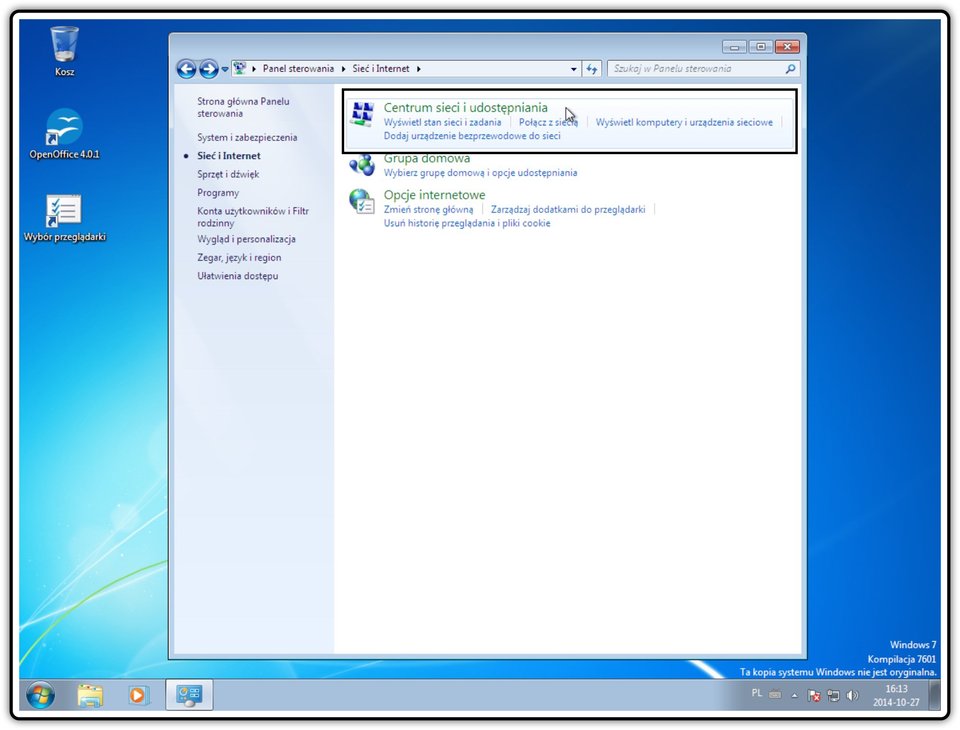
Task: Click Usuń historię przeglądania i pliki cookie
Action: (x=467, y=223)
